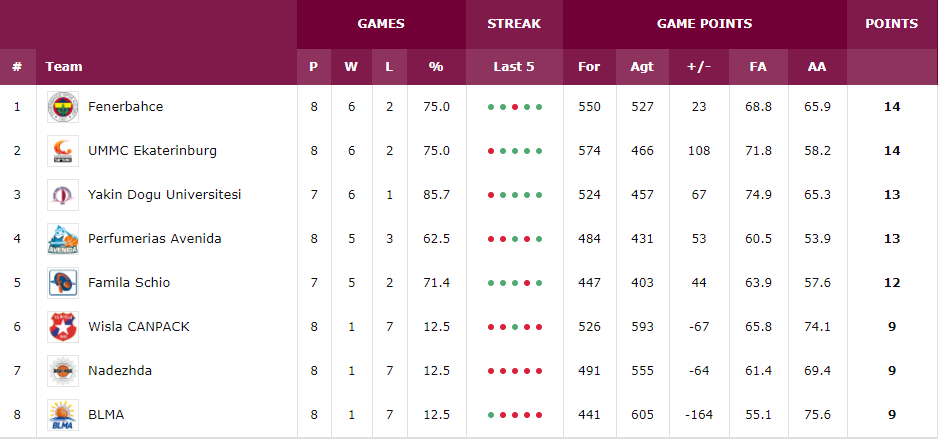Click the BLMA team logo
The height and width of the screenshot is (439, 939).
click(63, 414)
